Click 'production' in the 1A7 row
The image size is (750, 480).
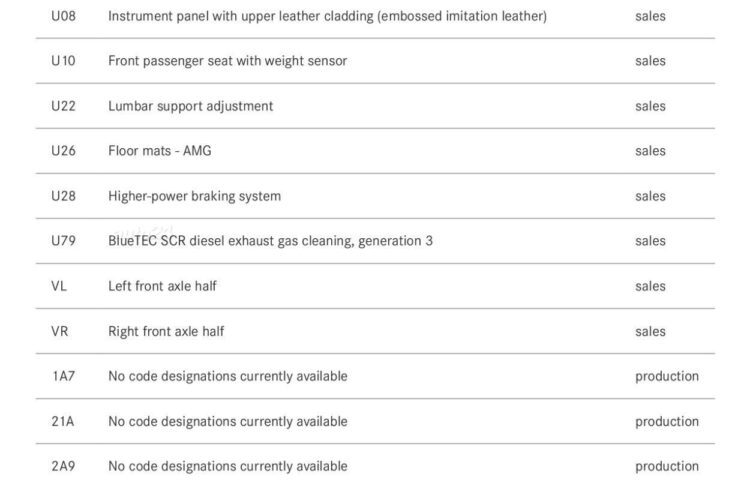click(x=666, y=376)
